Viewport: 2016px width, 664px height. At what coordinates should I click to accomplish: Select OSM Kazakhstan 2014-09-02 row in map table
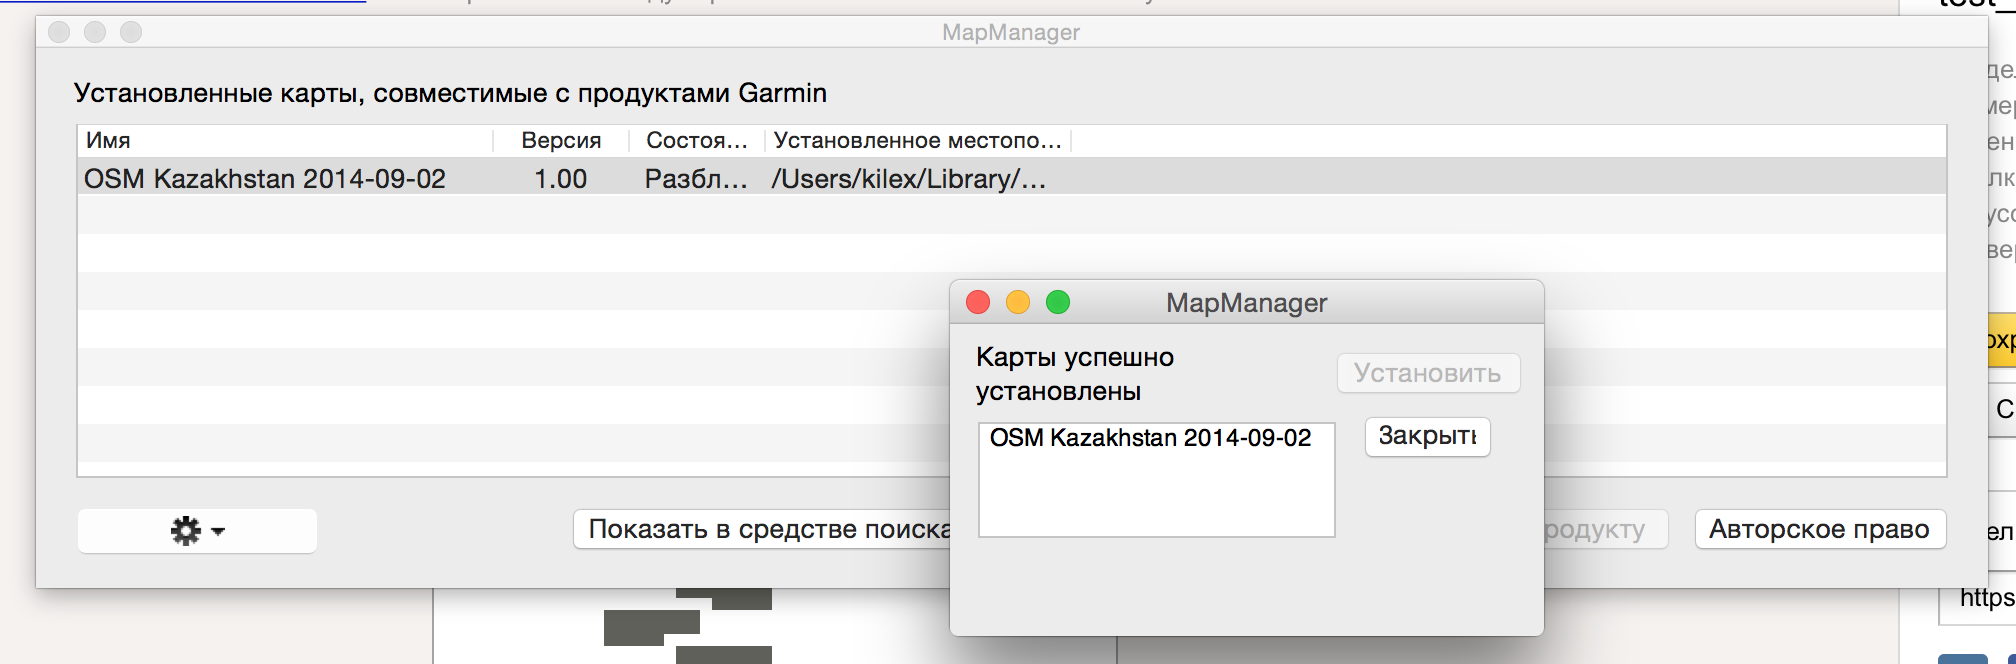tap(1012, 178)
